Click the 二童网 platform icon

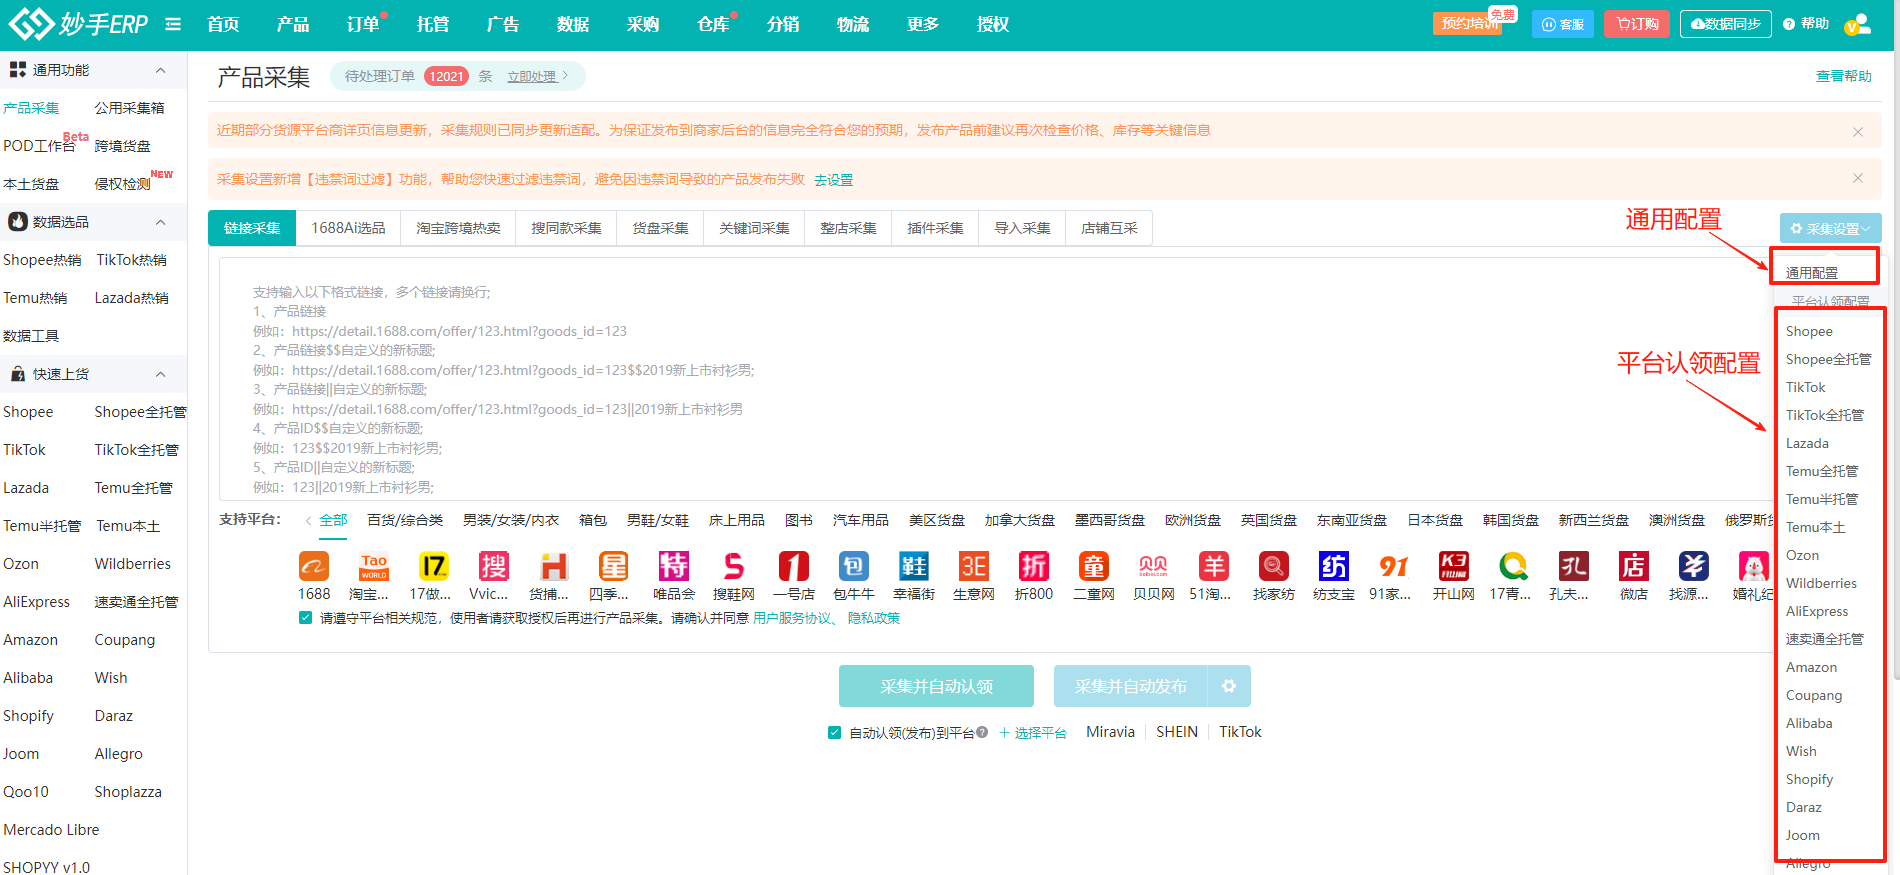coord(1094,566)
